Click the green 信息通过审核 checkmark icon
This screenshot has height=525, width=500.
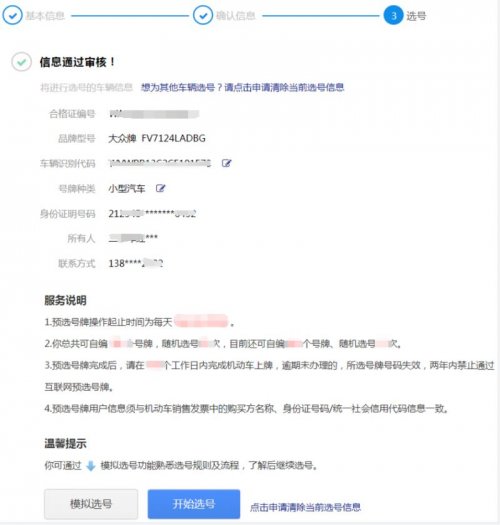click(x=22, y=62)
